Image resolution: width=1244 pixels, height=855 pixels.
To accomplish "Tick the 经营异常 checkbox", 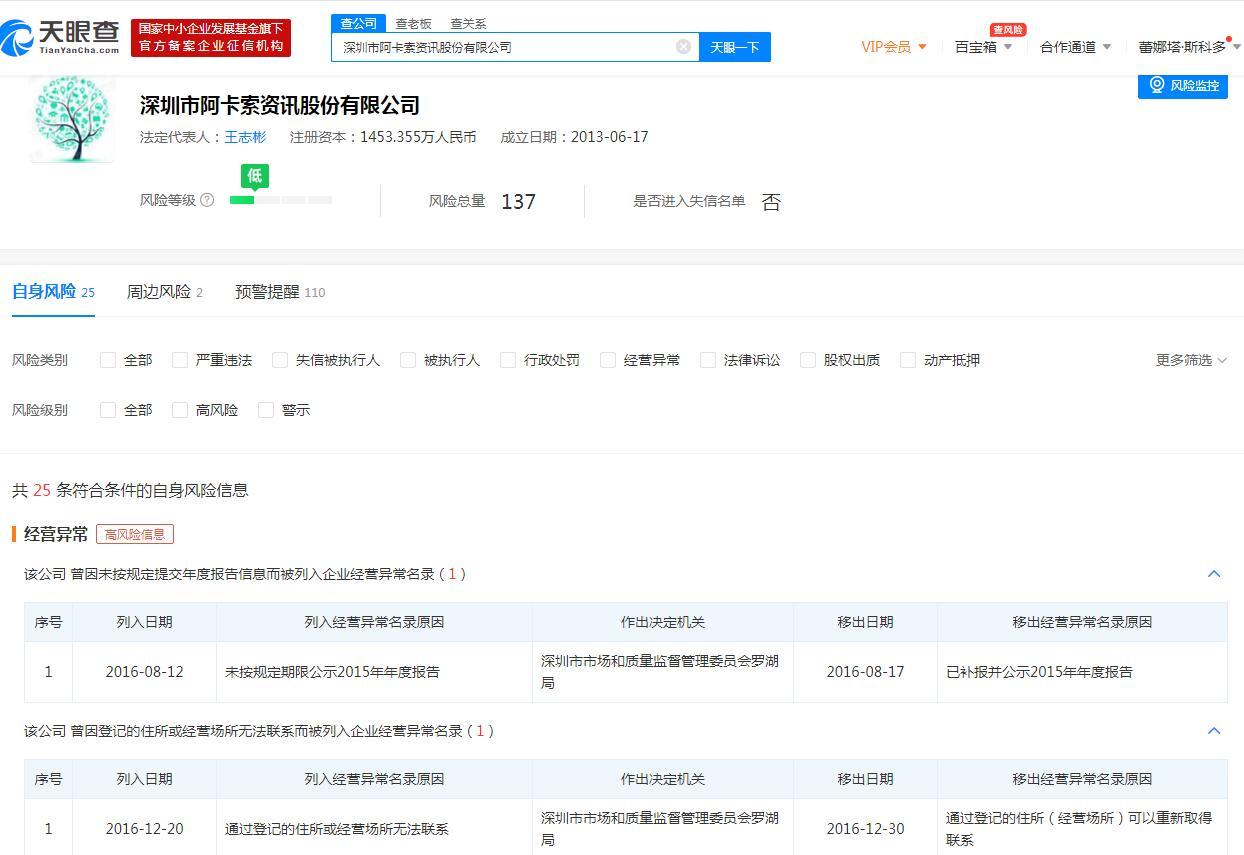I will tap(608, 360).
